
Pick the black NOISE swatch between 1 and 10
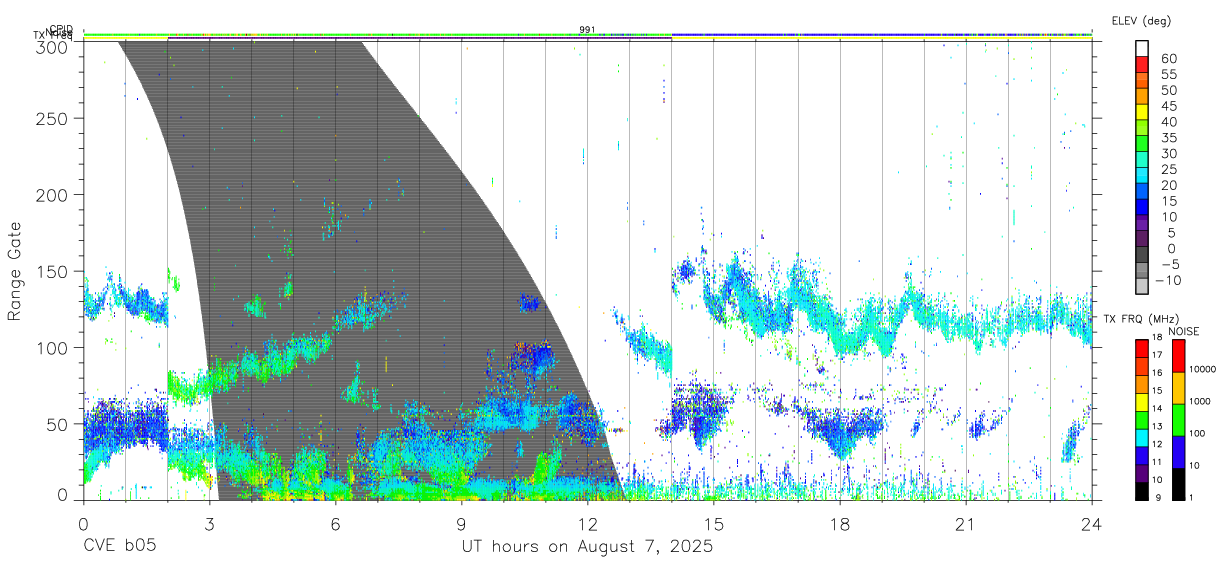(x=1178, y=483)
